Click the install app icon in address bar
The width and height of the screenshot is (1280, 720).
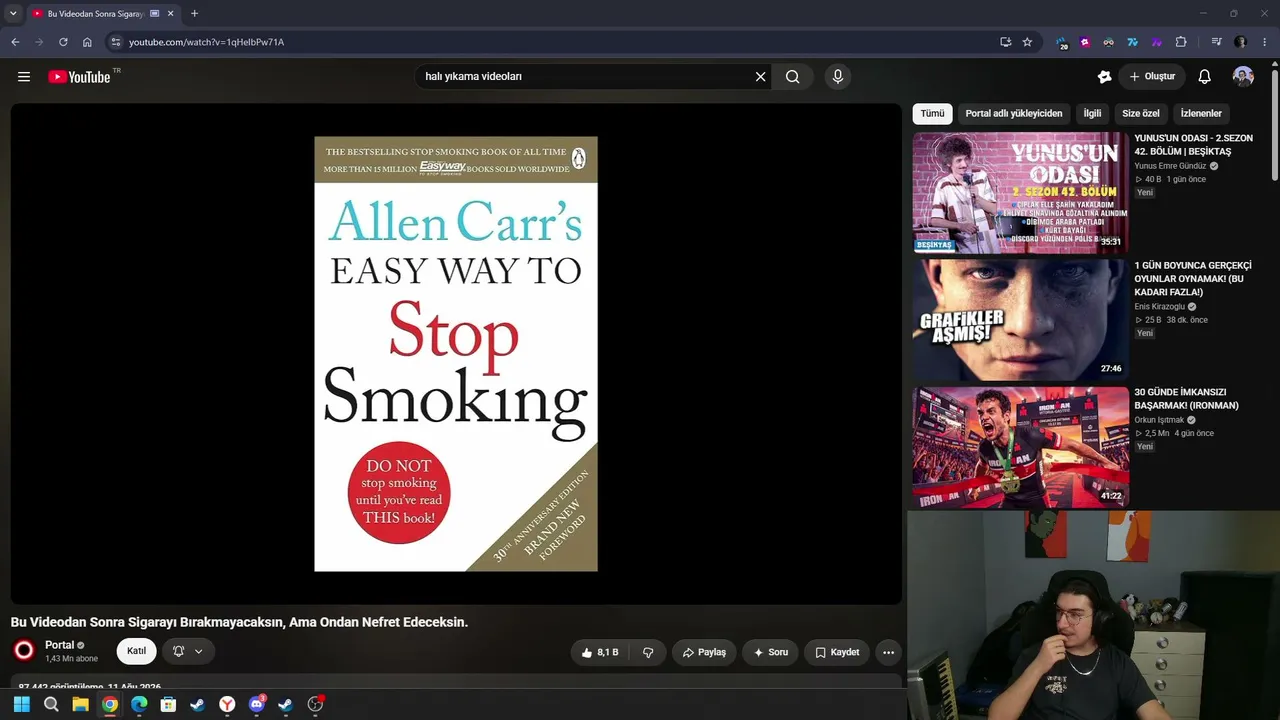1005,42
